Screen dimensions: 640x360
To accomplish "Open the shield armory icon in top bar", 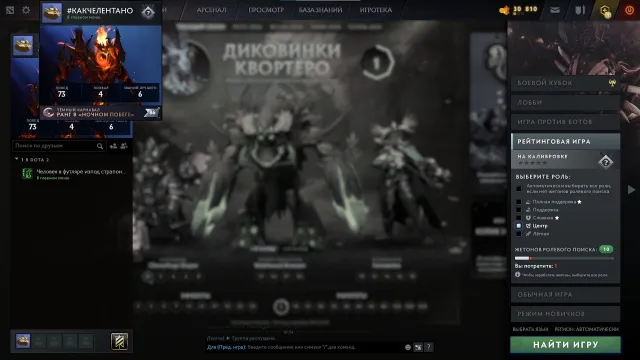I will point(580,10).
